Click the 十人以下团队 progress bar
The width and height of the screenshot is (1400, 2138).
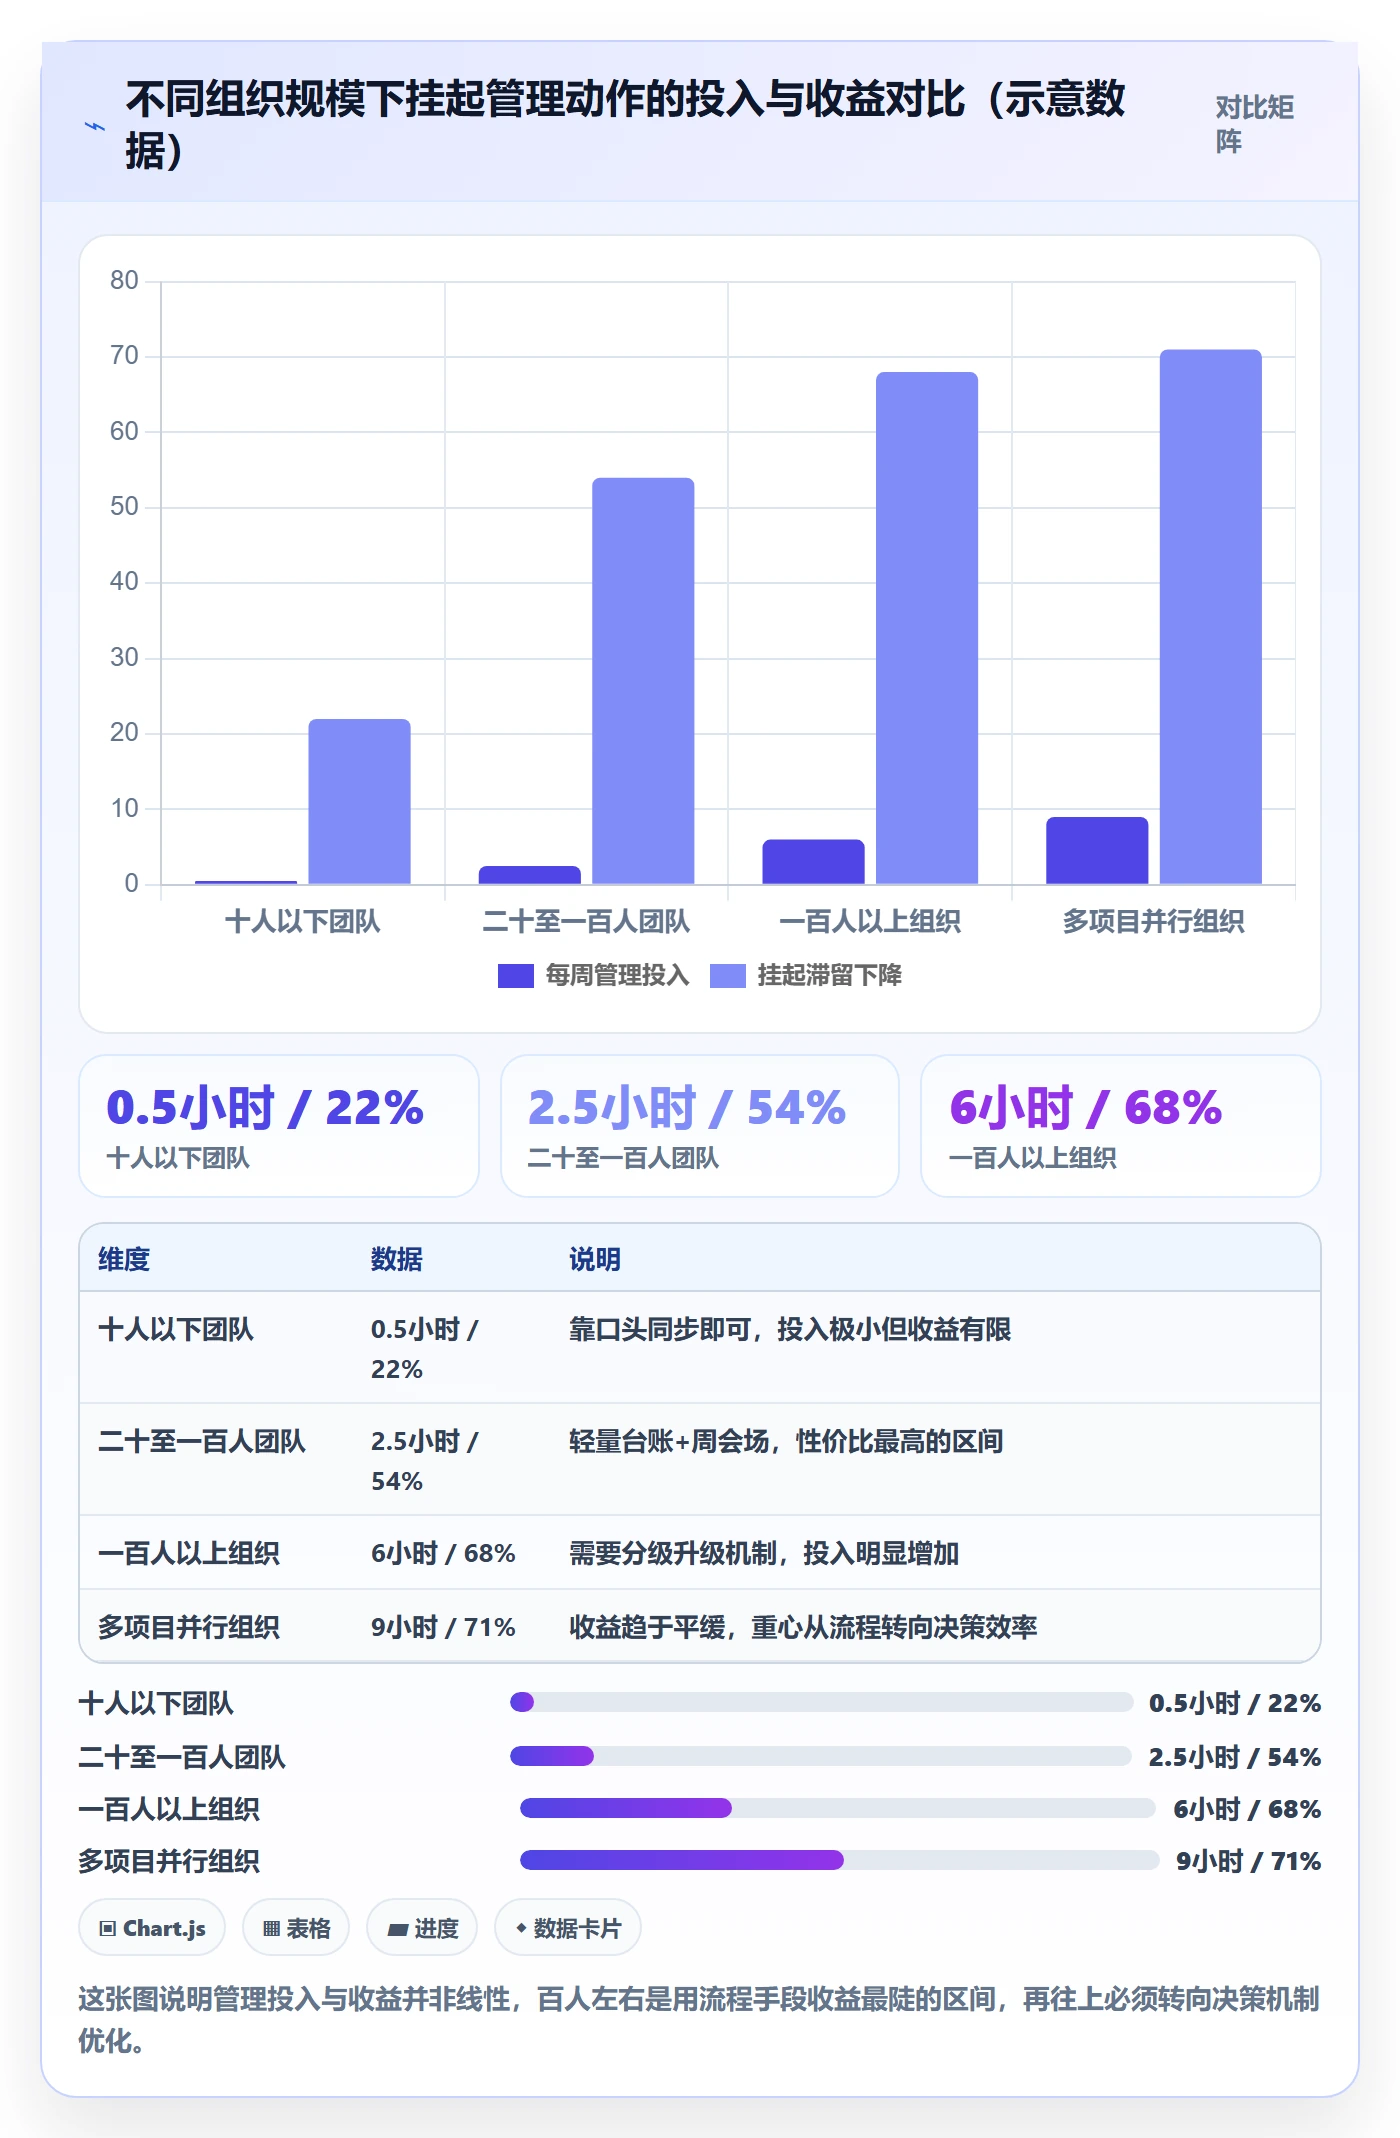(x=821, y=1702)
